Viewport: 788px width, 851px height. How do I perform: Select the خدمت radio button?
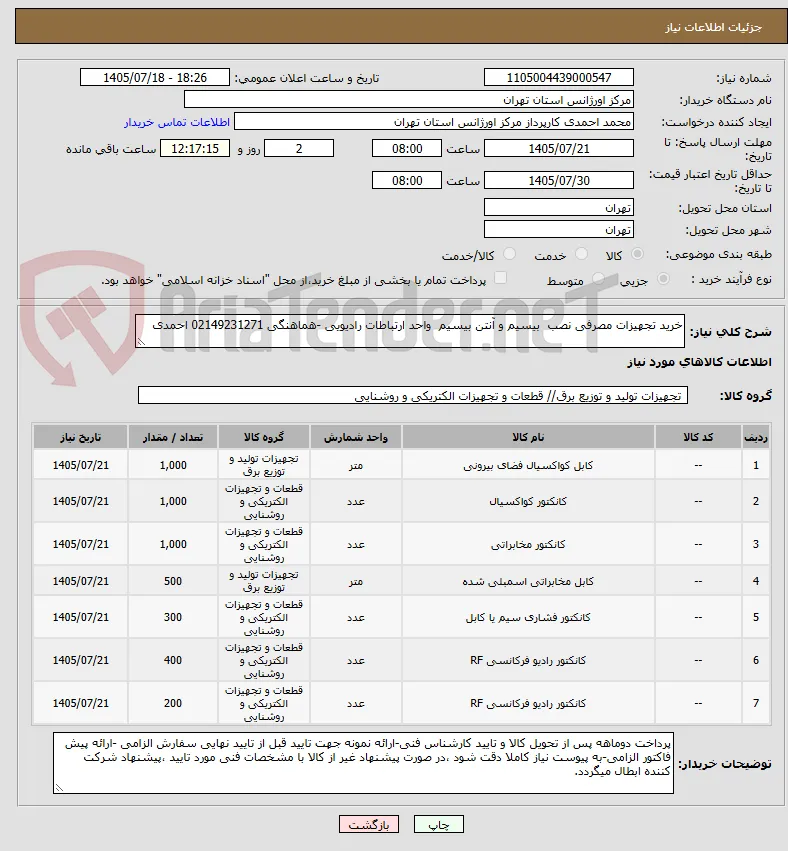pos(581,254)
